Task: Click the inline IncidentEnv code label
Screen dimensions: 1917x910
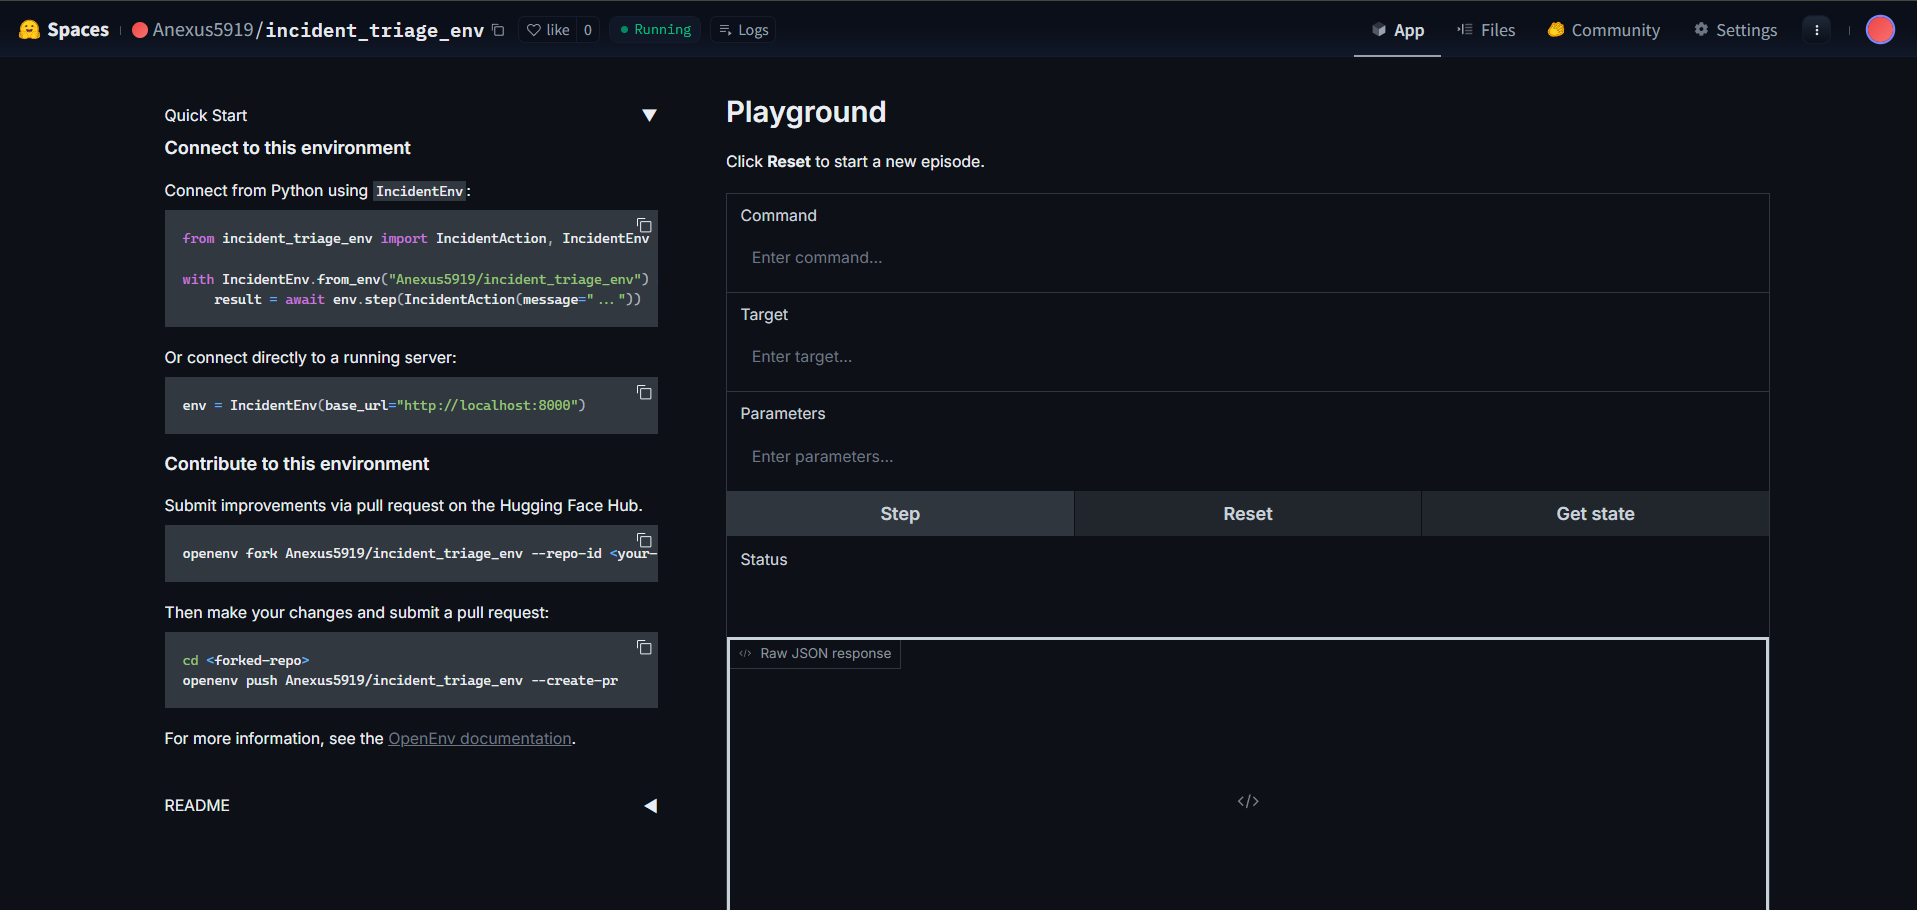Action: tap(419, 191)
